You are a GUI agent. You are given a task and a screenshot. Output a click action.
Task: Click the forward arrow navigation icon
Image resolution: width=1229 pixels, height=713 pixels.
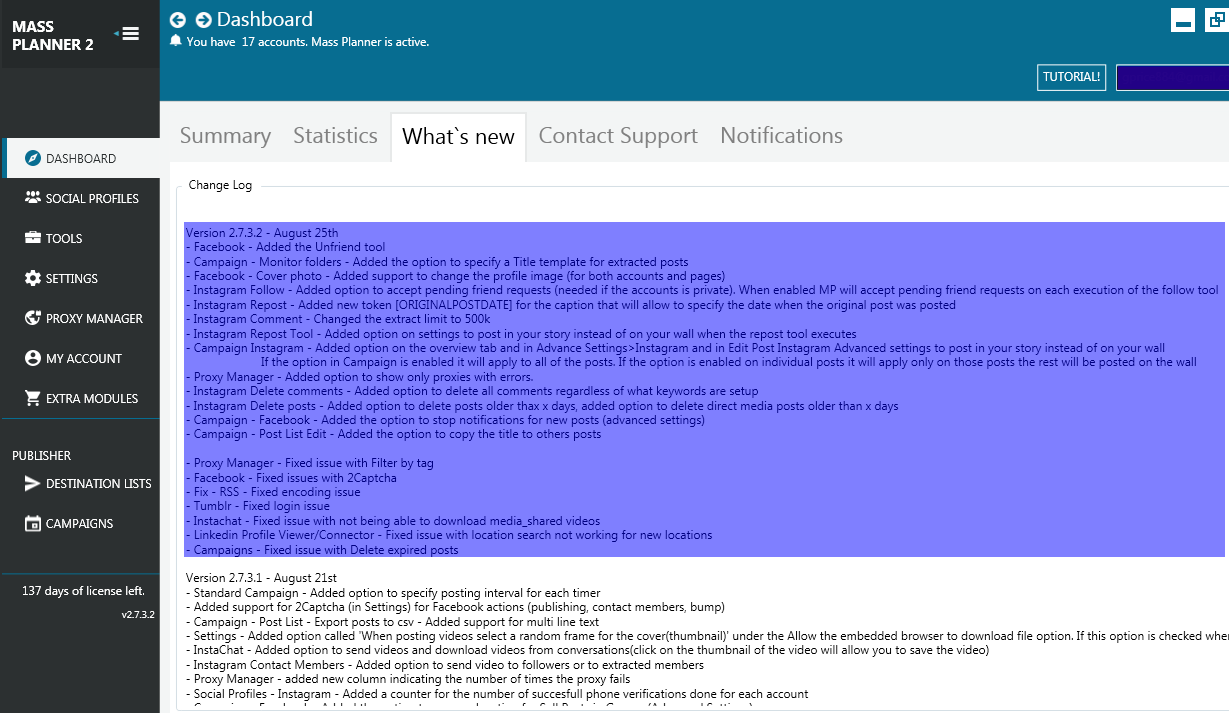pyautogui.click(x=203, y=20)
